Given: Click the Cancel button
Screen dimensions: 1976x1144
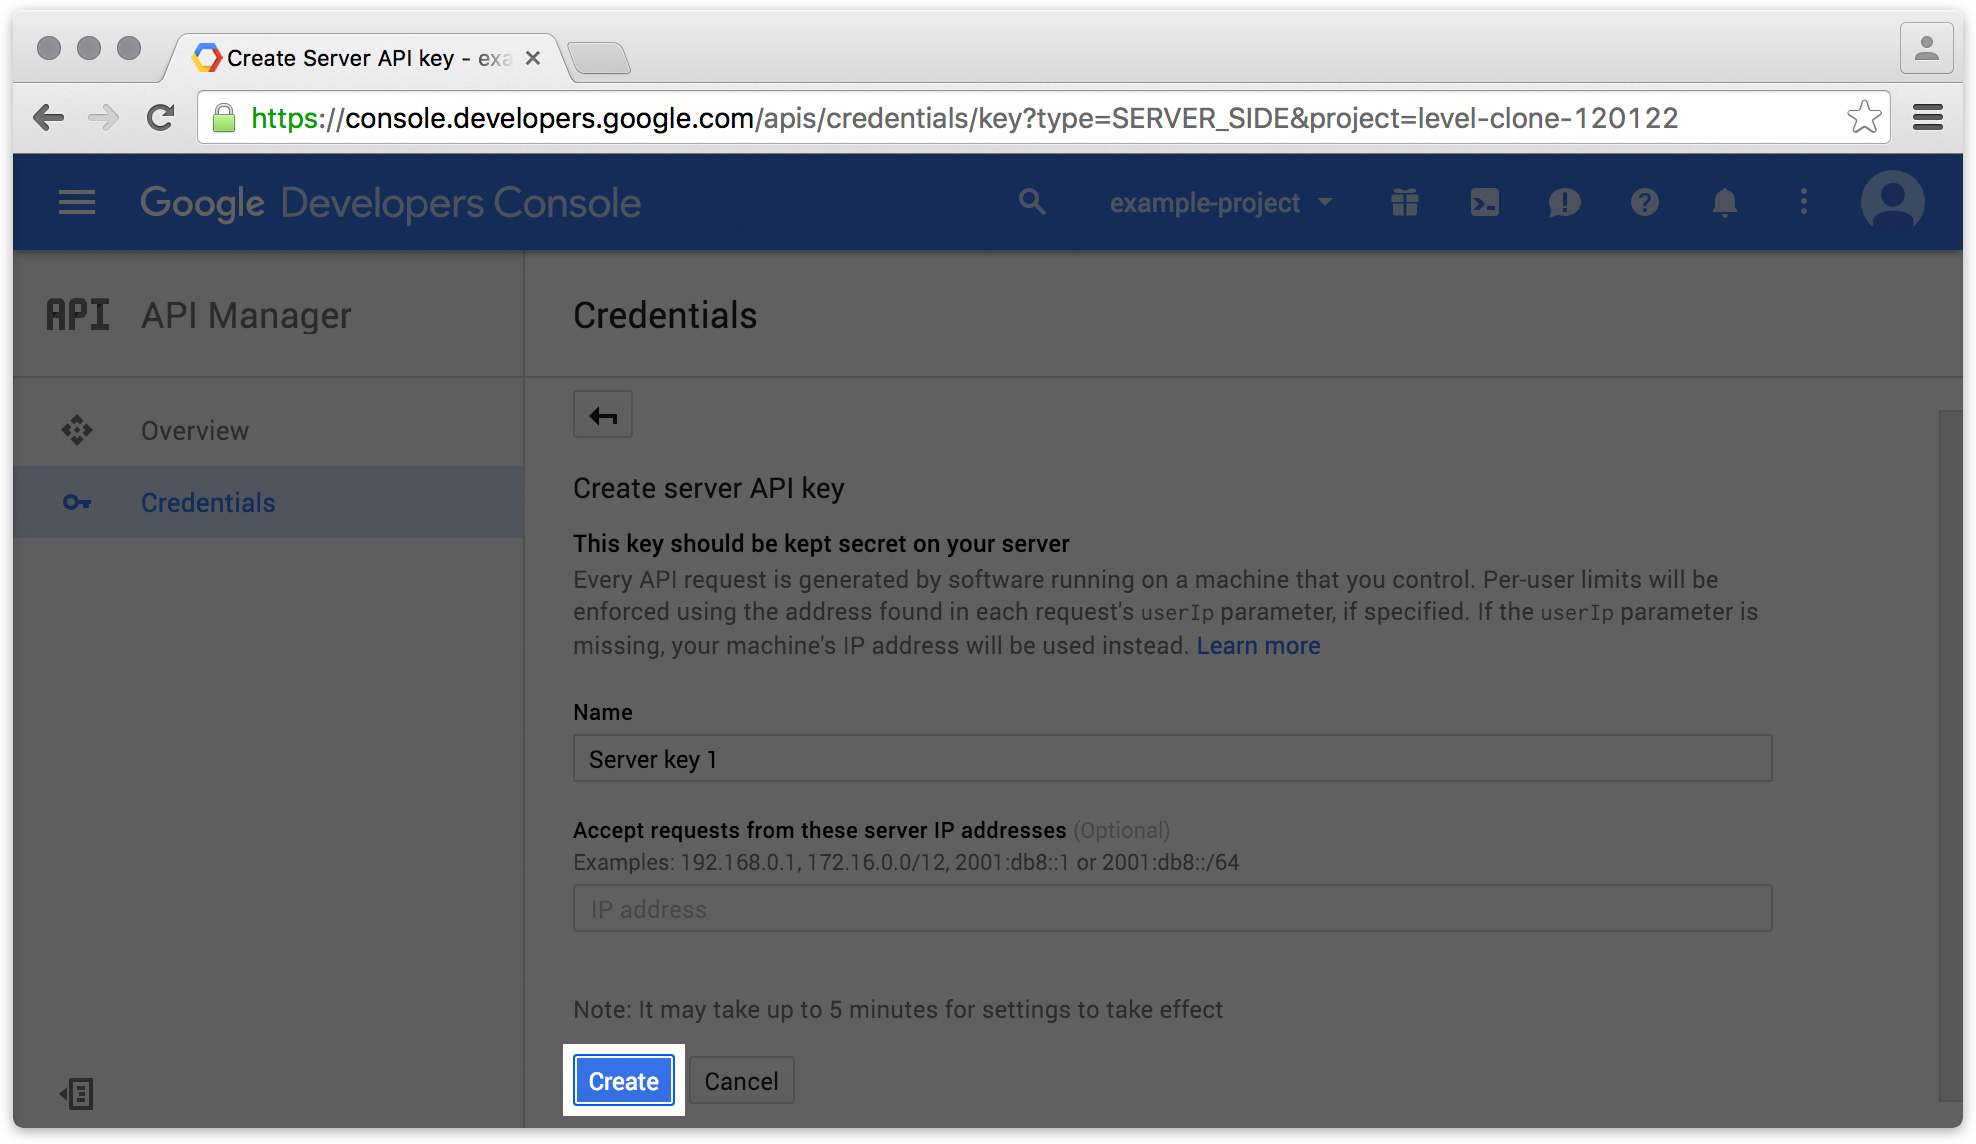Looking at the screenshot, I should [x=741, y=1081].
